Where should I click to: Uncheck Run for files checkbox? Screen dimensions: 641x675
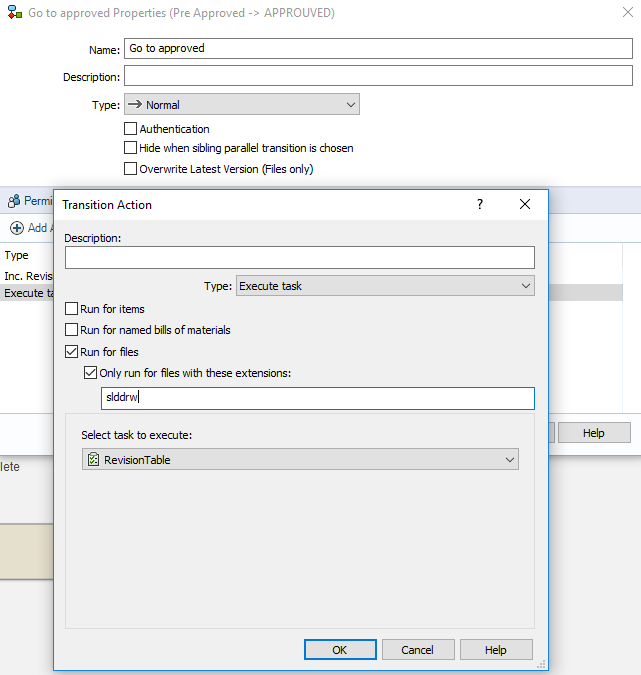point(72,352)
